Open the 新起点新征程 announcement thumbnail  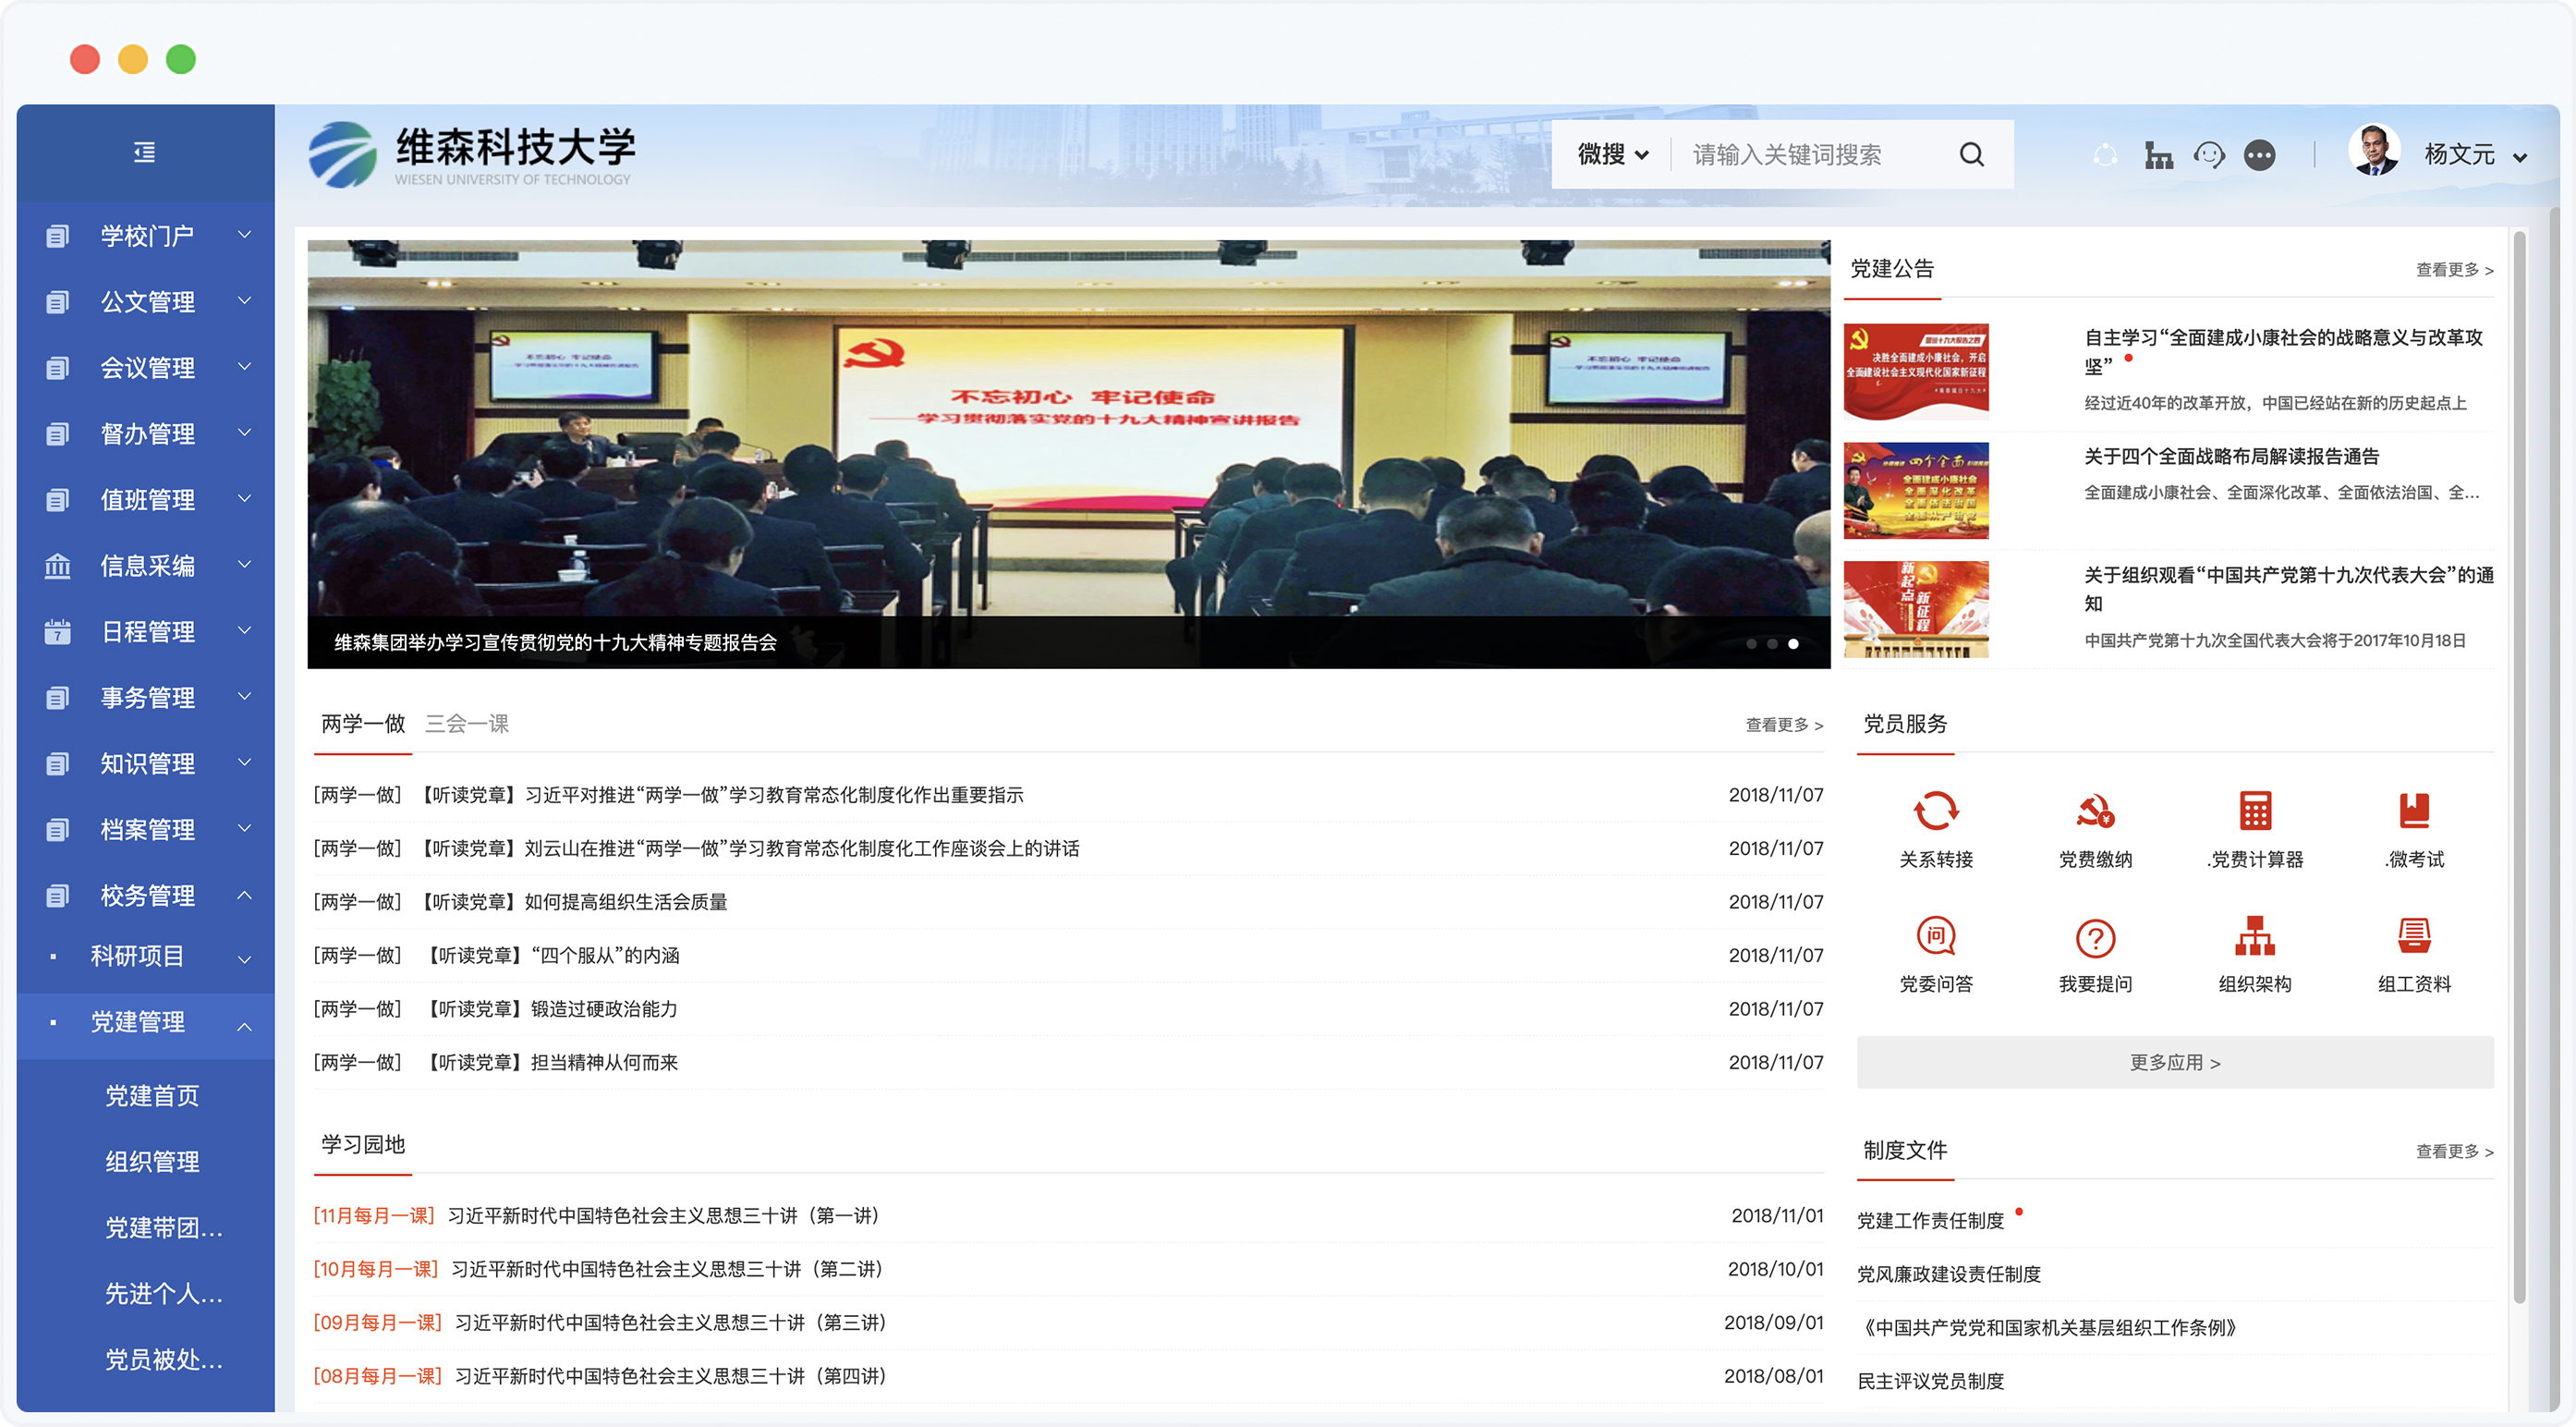(x=1916, y=609)
